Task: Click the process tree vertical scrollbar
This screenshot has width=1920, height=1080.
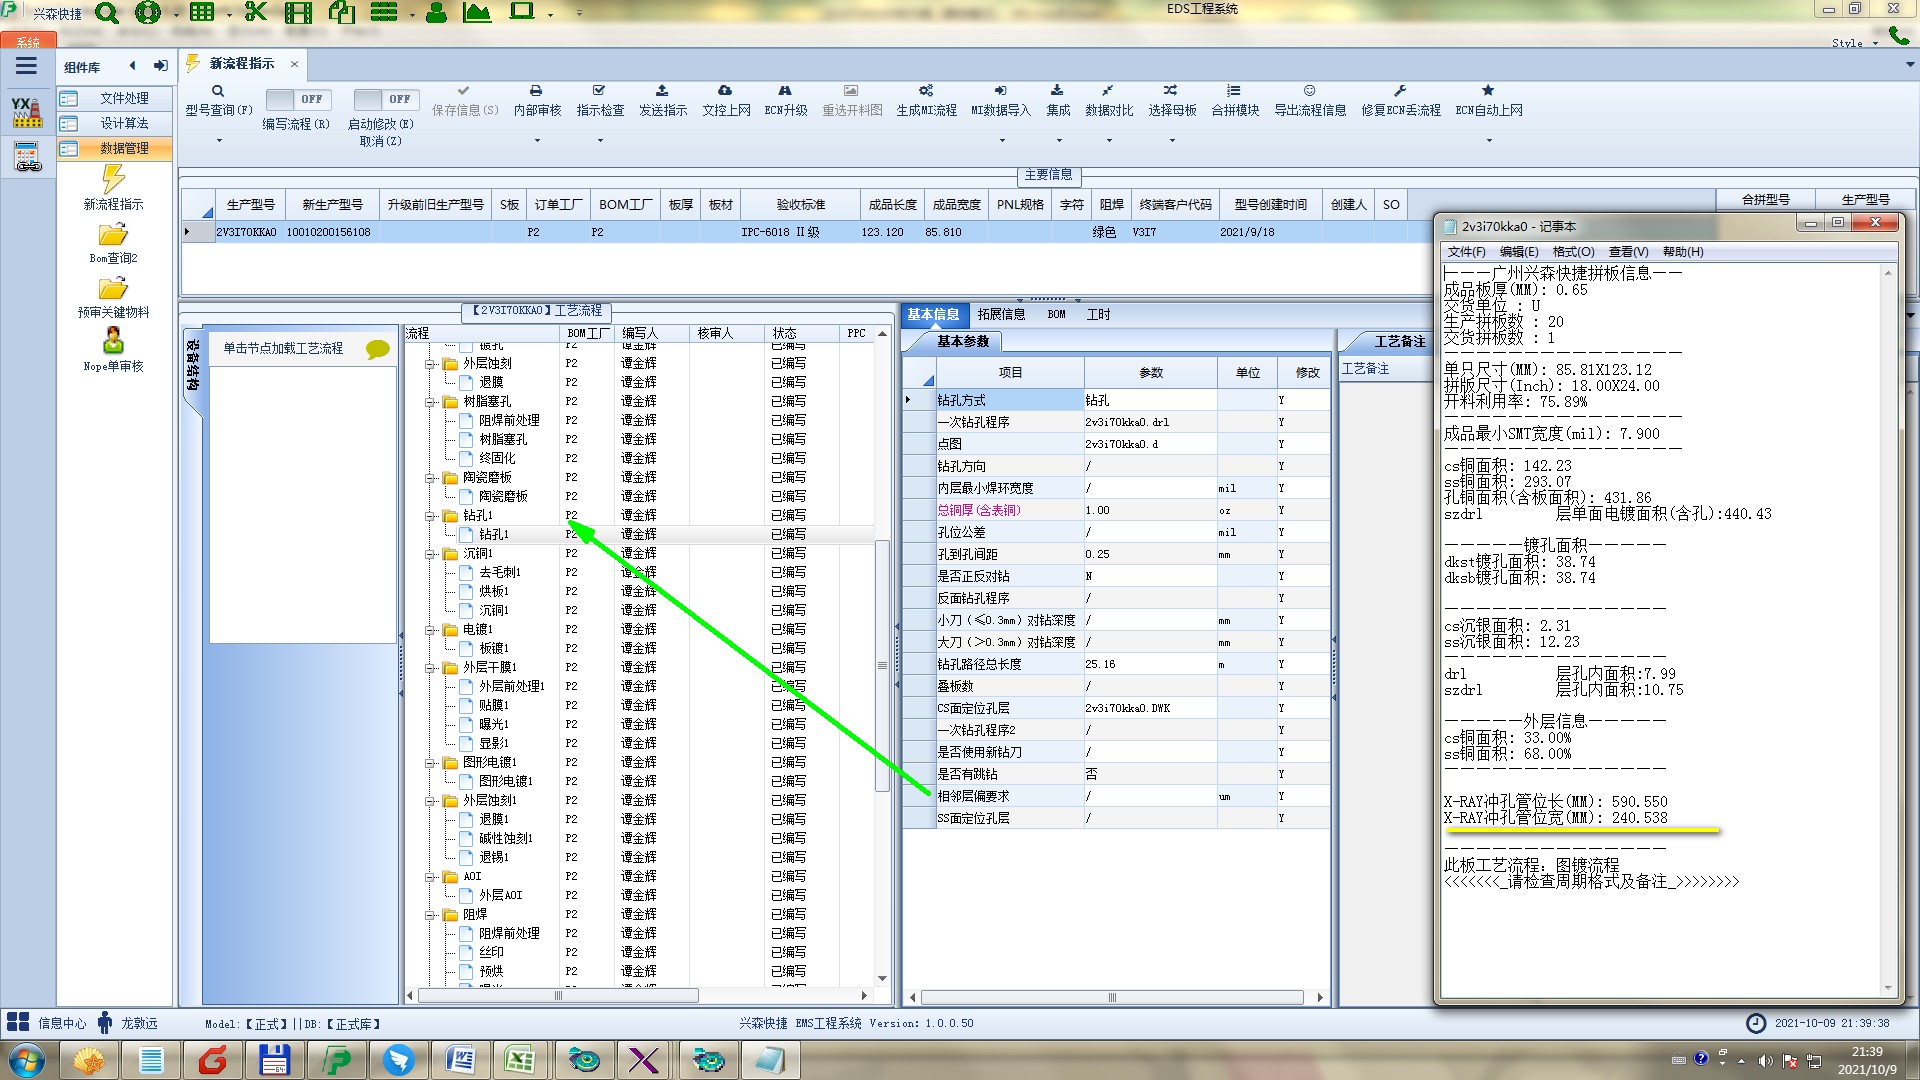Action: (x=882, y=665)
